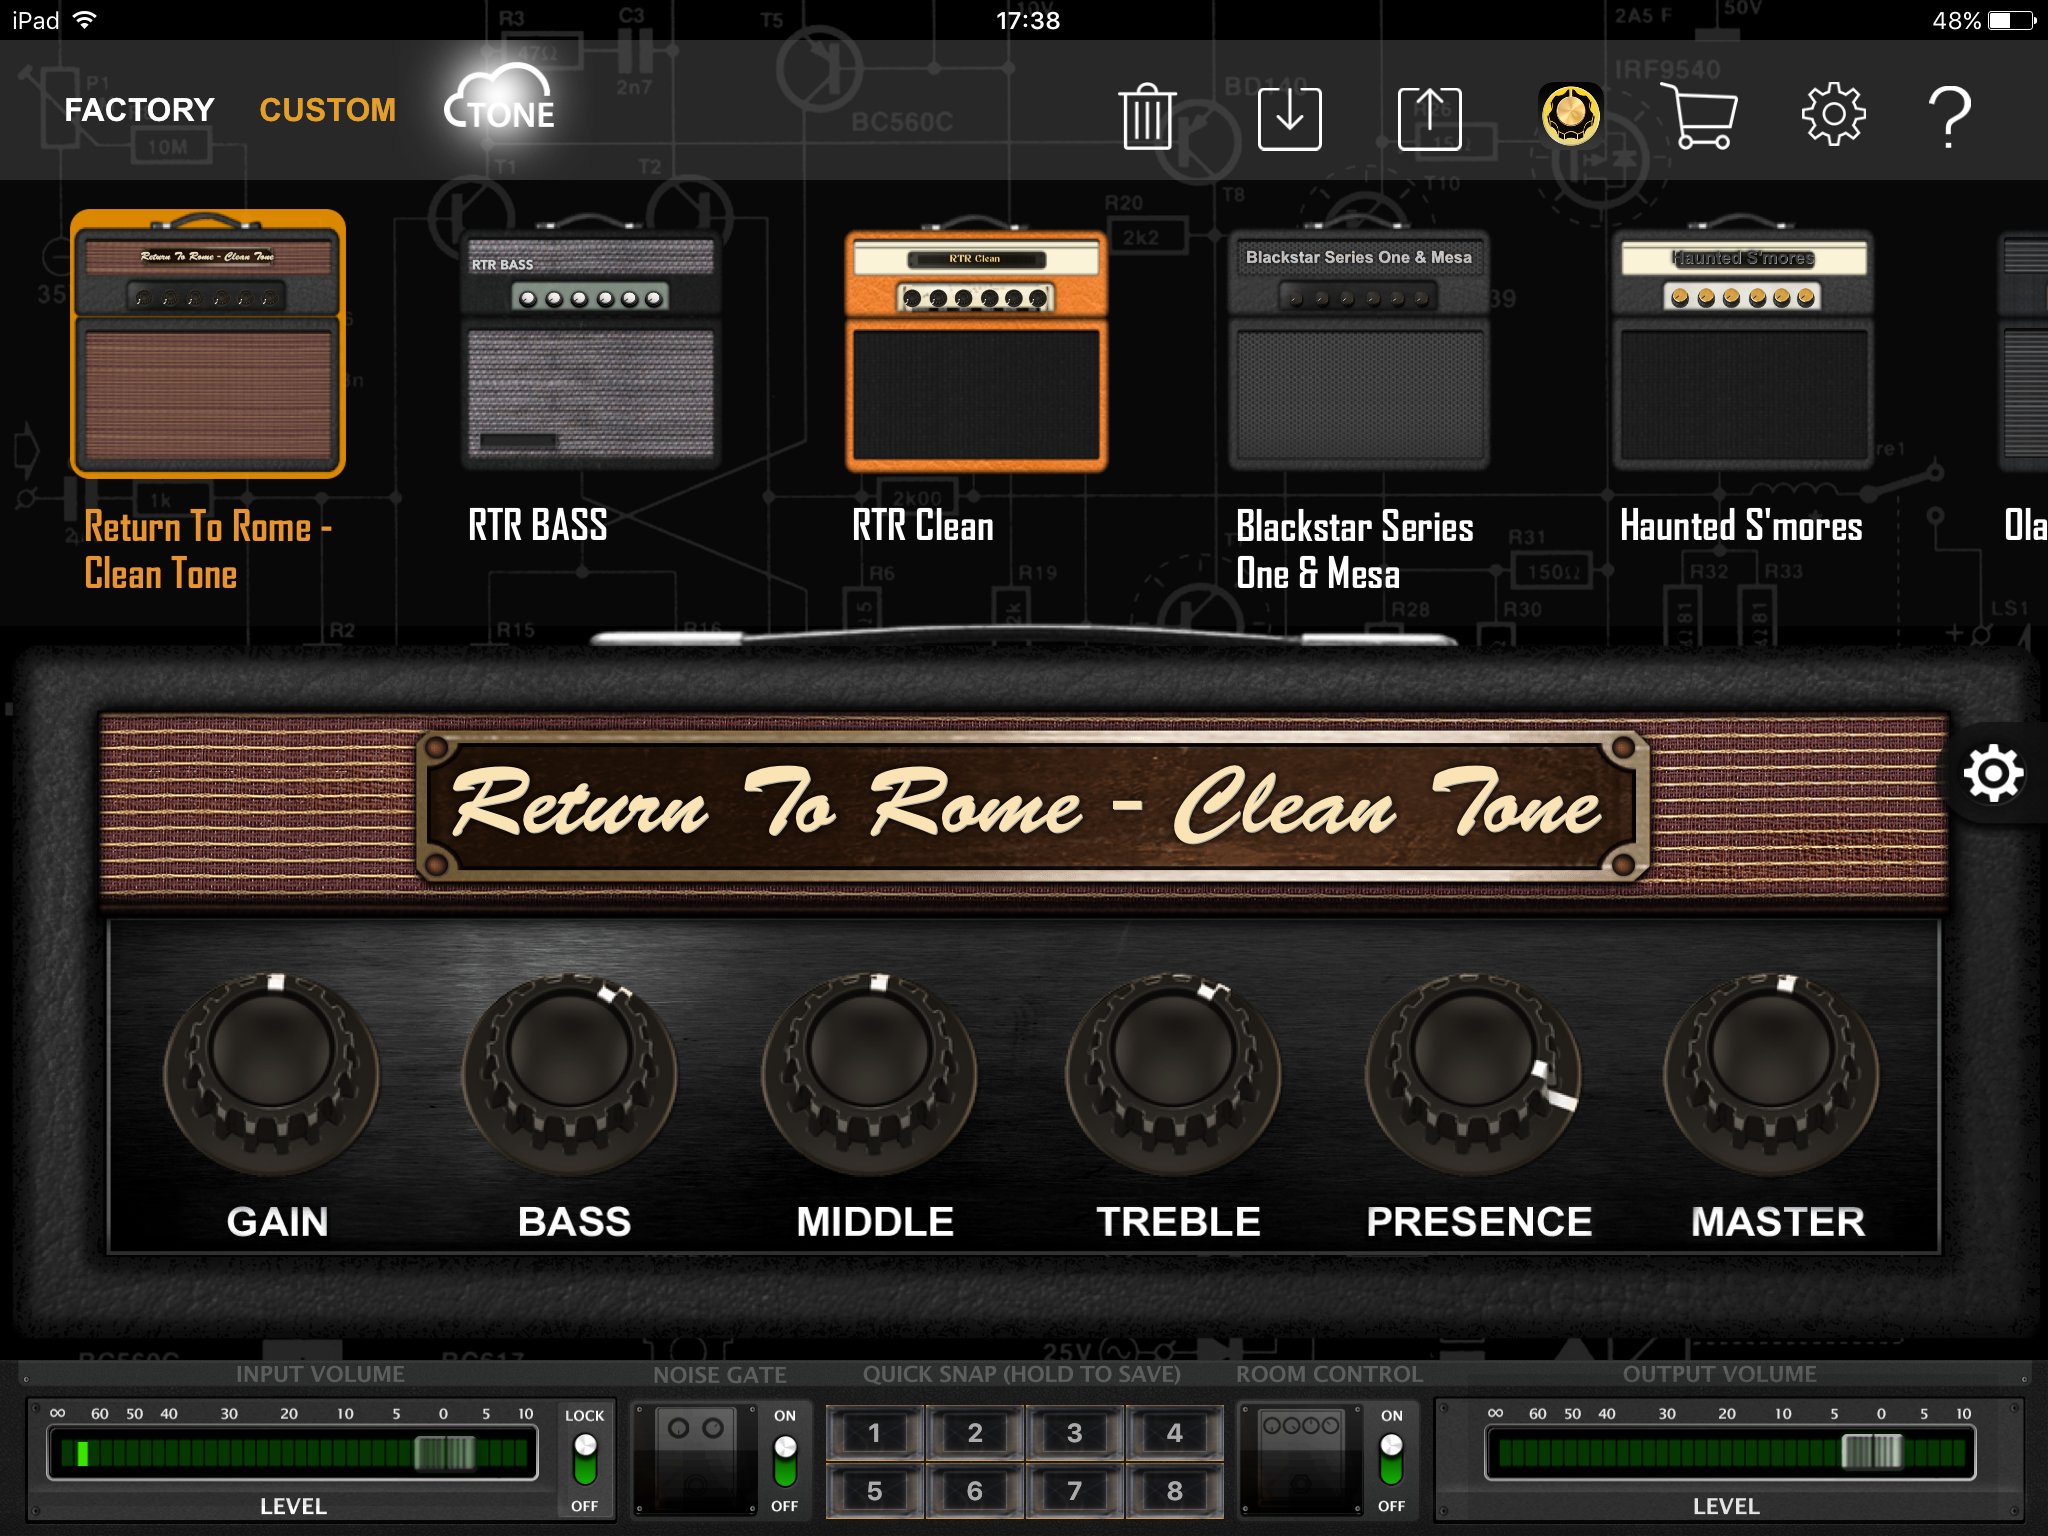This screenshot has height=1536, width=2048.
Task: Recall quick snap 4
Action: pos(1175,1433)
